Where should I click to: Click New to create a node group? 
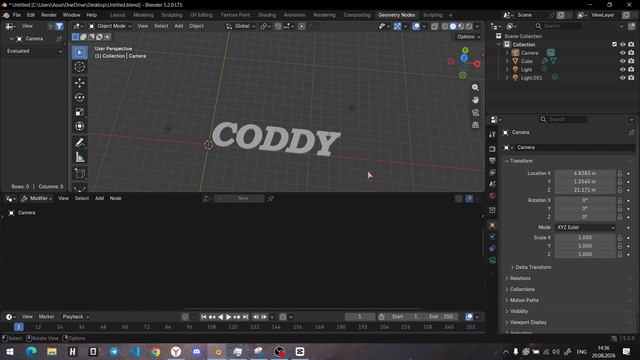pyautogui.click(x=240, y=198)
